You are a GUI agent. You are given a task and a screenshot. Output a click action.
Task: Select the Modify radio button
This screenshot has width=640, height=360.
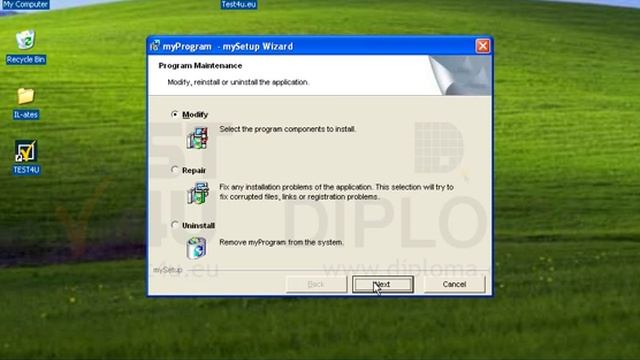(x=175, y=114)
